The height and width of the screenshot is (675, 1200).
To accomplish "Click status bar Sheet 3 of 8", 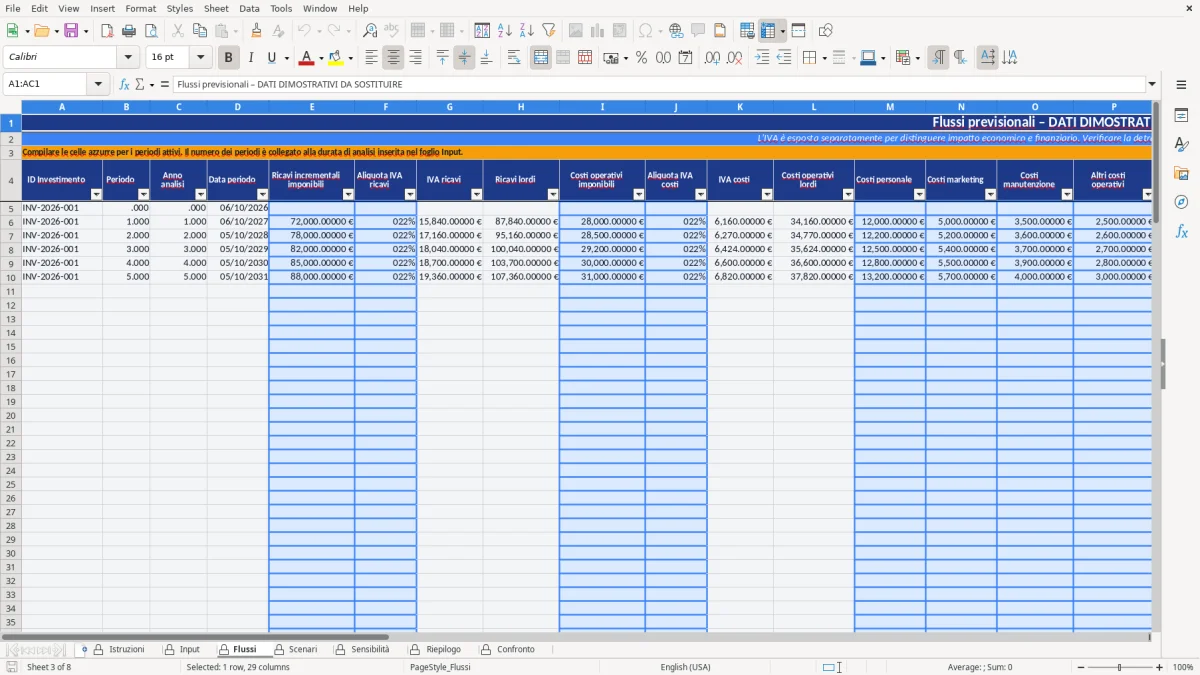I will (x=49, y=667).
